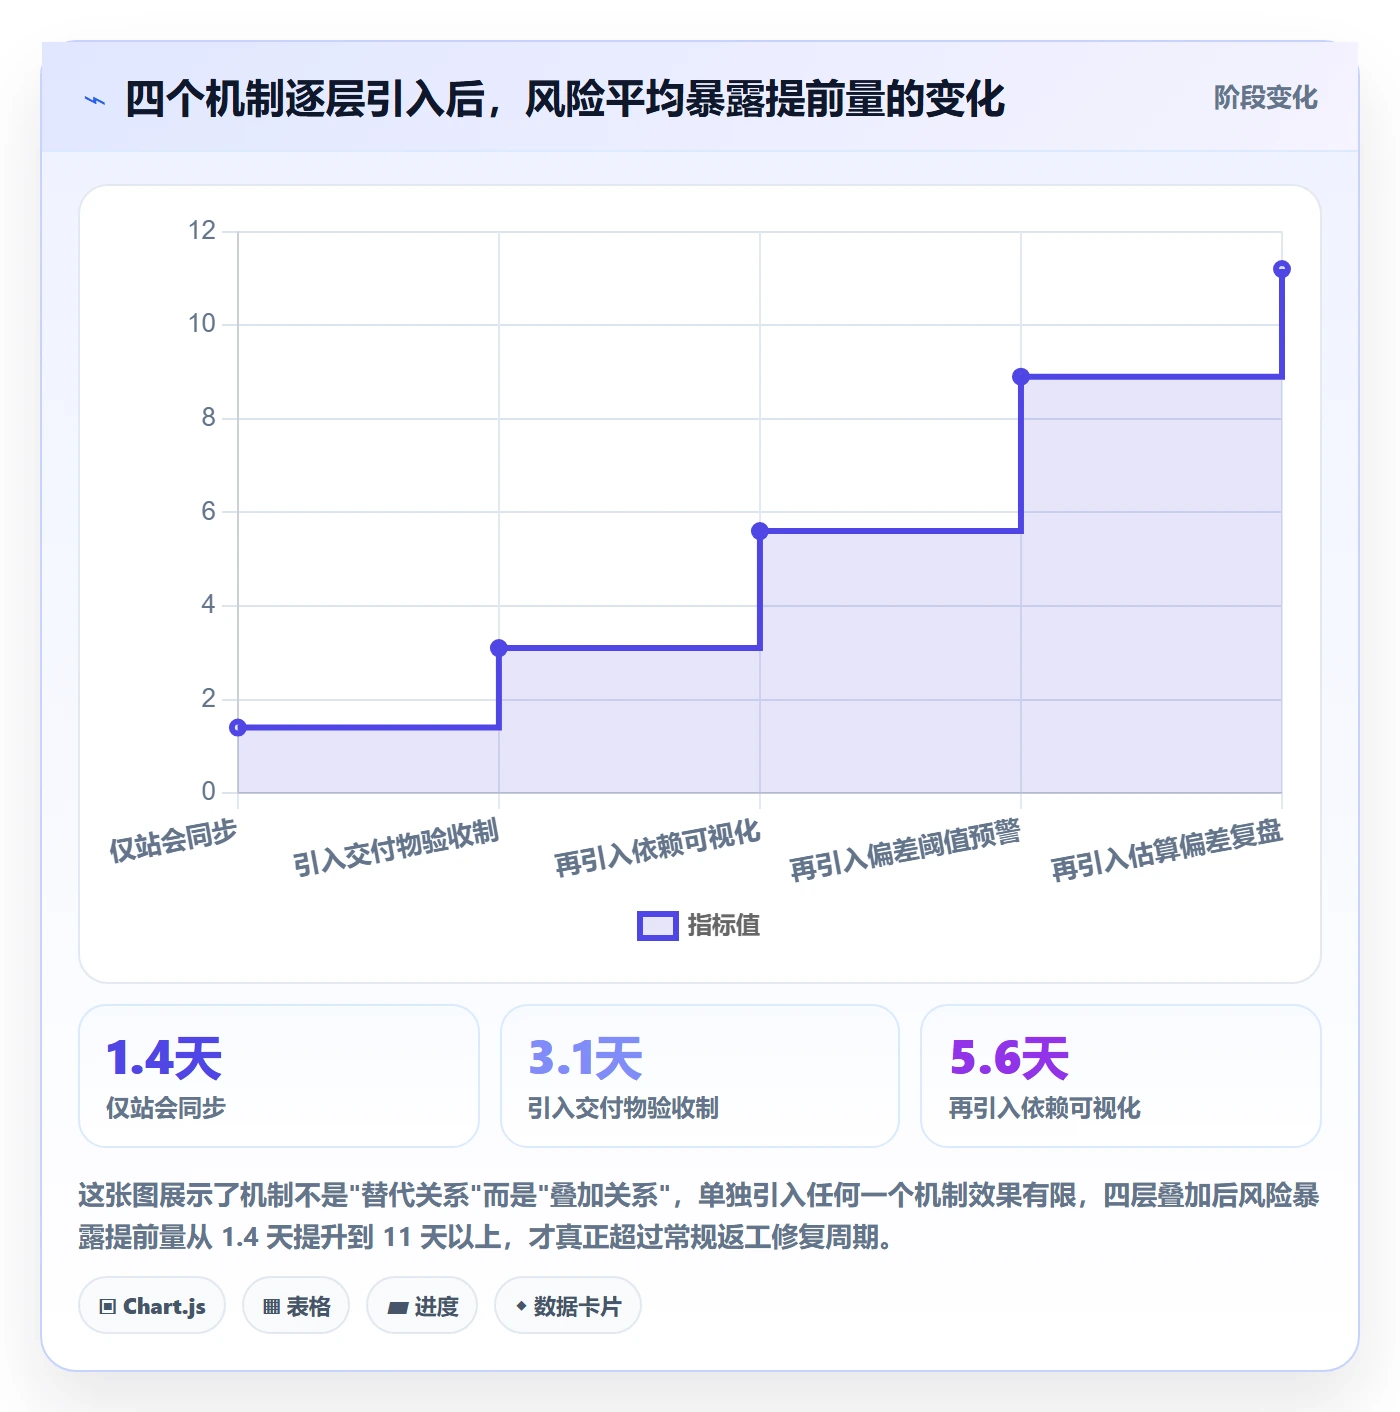Click the y-axis value 8
Image resolution: width=1400 pixels, height=1412 pixels.
pyautogui.click(x=208, y=418)
